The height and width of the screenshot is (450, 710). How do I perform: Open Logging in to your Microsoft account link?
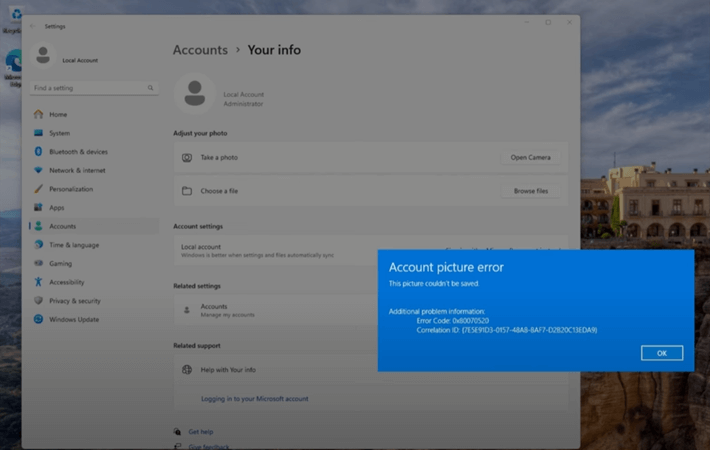click(x=254, y=399)
